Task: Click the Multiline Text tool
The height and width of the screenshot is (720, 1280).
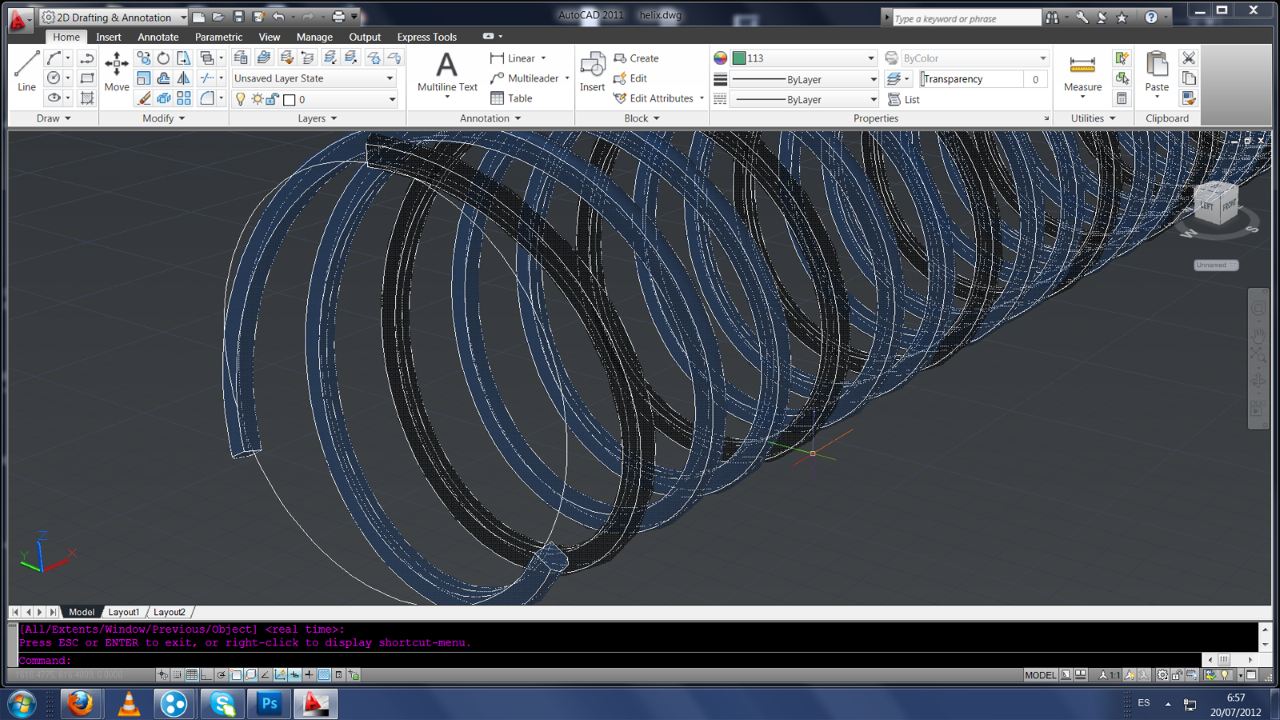Action: click(x=447, y=72)
